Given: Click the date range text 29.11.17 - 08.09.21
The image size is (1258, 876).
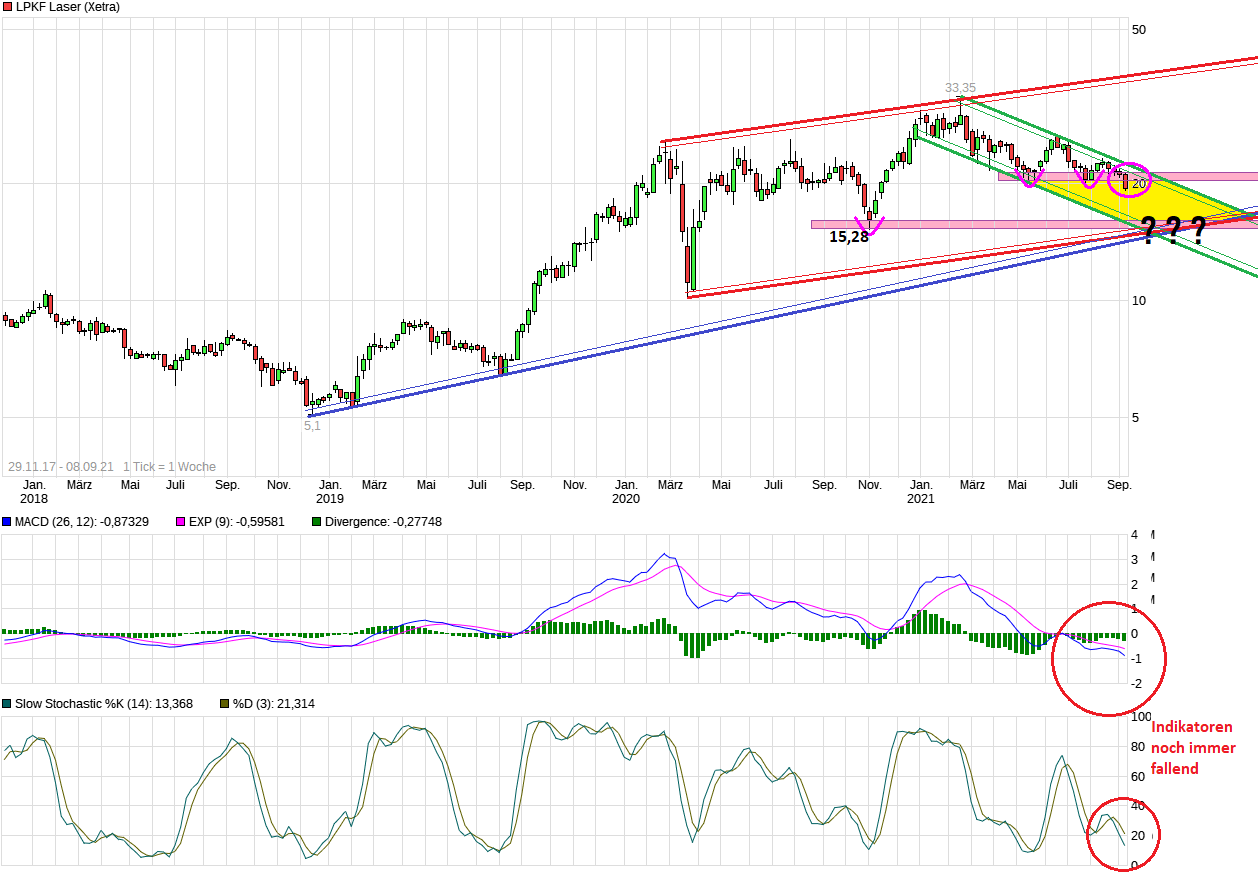Looking at the screenshot, I should (61, 467).
